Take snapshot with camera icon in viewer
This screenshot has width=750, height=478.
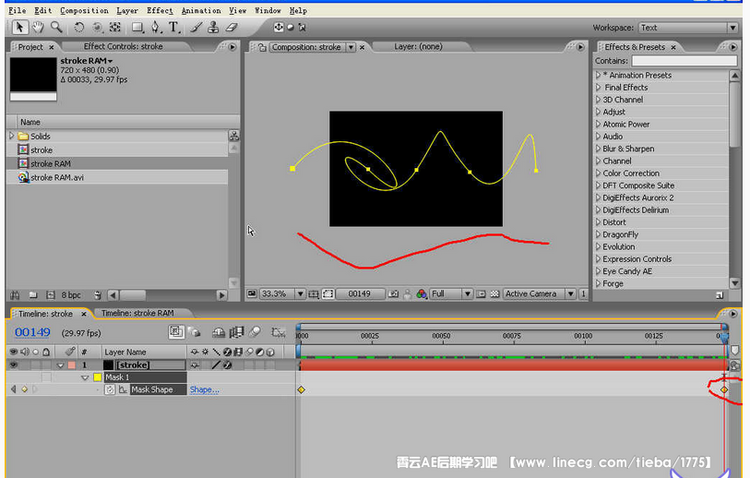[x=394, y=294]
